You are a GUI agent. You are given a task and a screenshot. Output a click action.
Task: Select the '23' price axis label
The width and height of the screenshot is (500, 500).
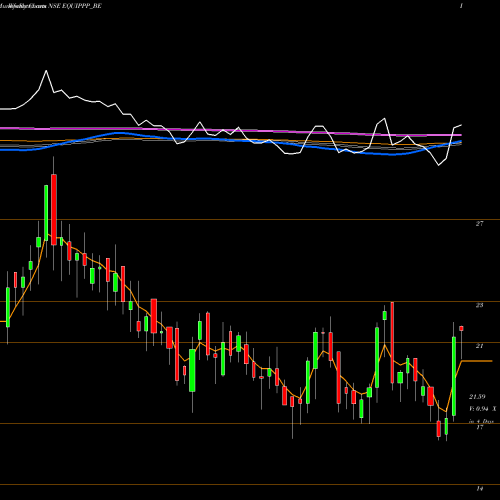479,305
